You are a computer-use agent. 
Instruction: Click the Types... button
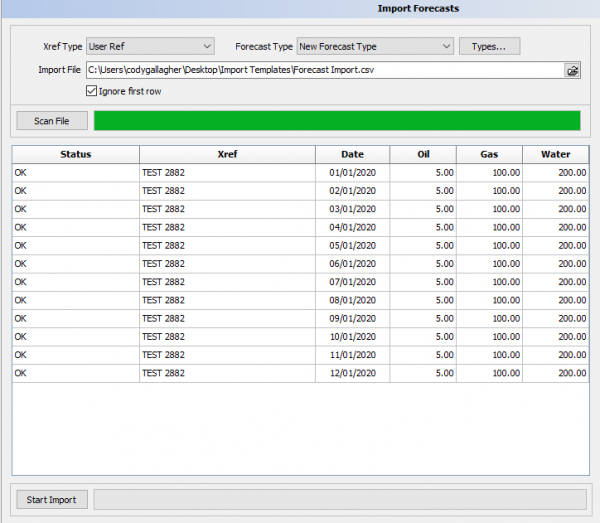(489, 46)
